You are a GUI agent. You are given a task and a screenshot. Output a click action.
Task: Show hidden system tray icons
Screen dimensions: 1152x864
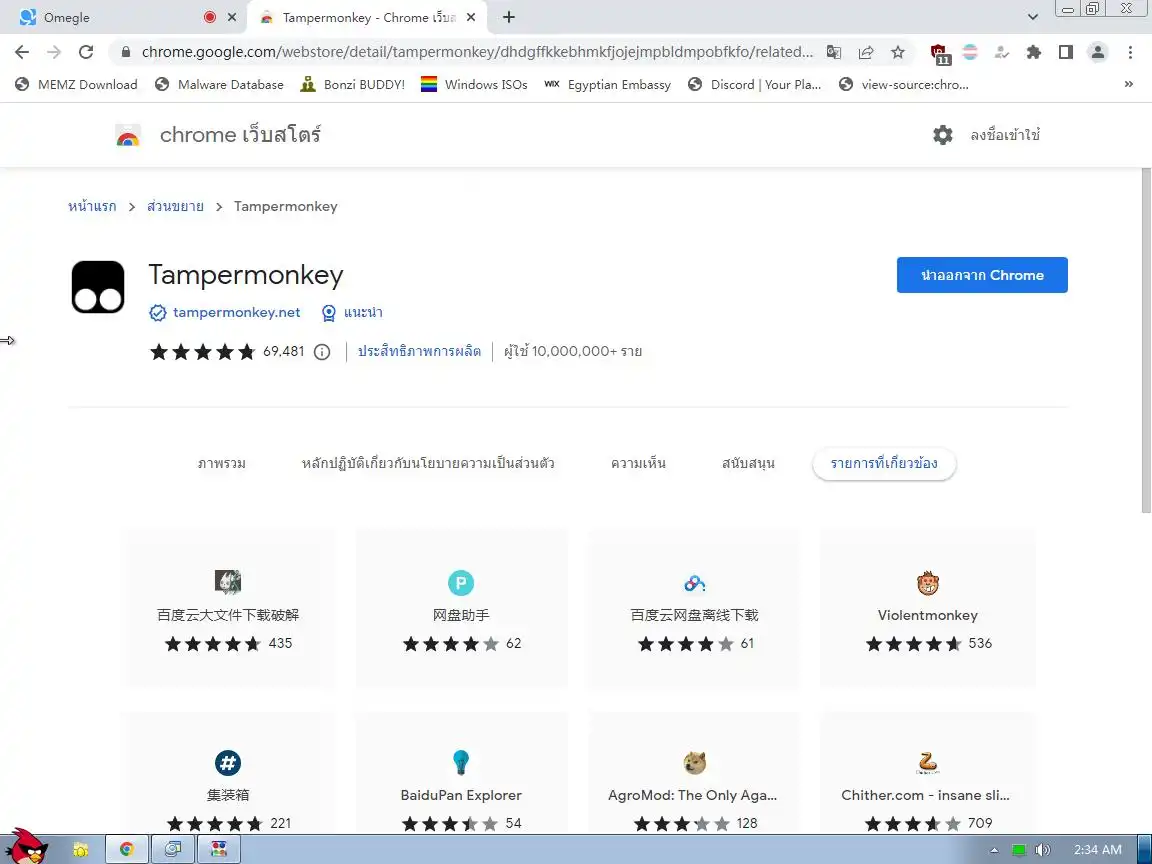tap(994, 850)
